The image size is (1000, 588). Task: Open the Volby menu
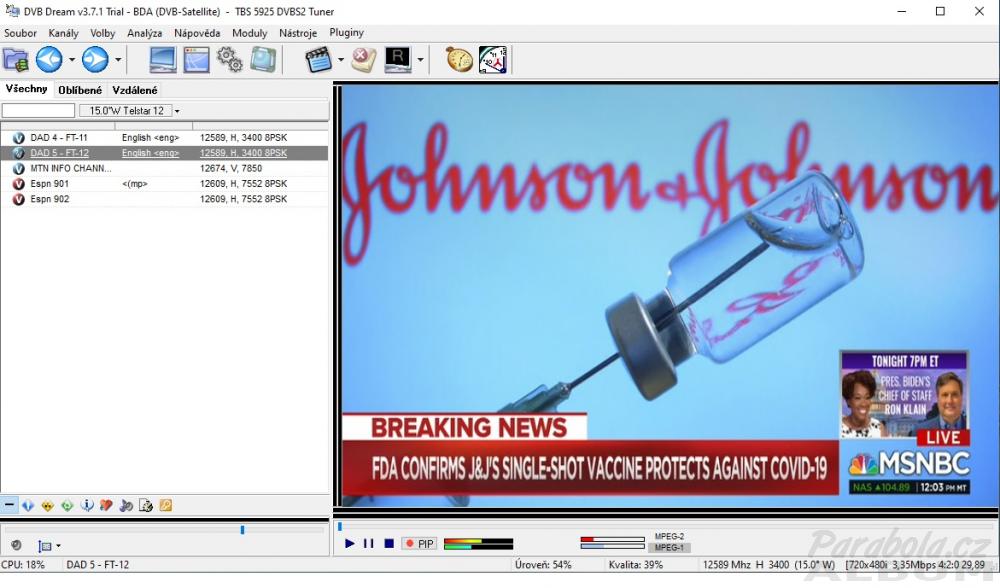[102, 33]
